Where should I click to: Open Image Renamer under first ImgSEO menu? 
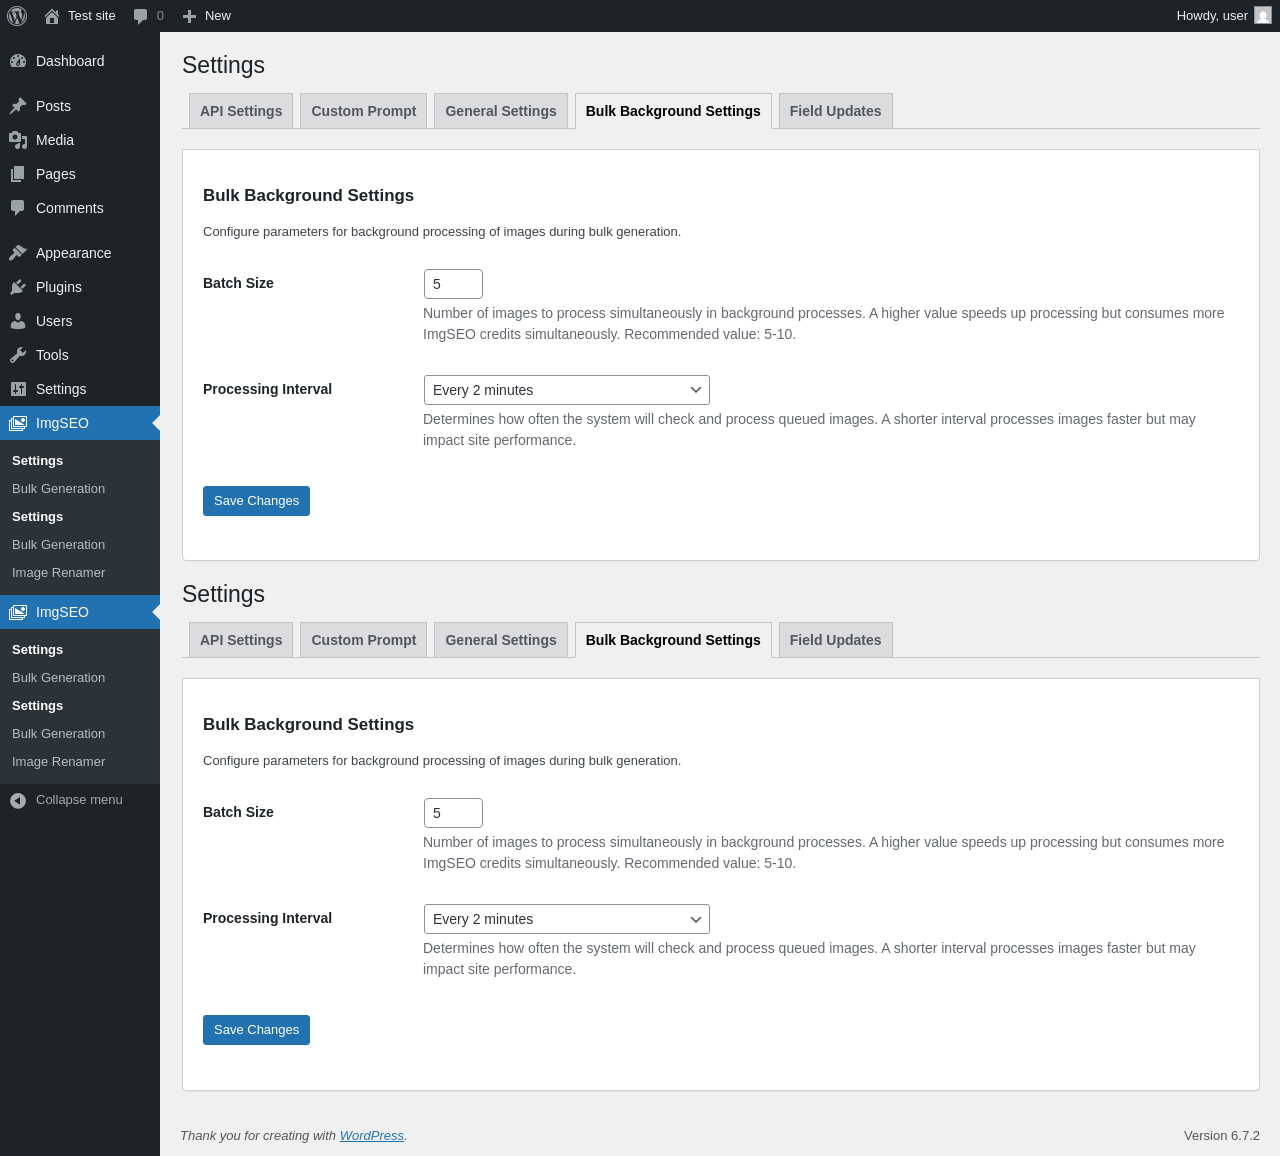[80, 573]
